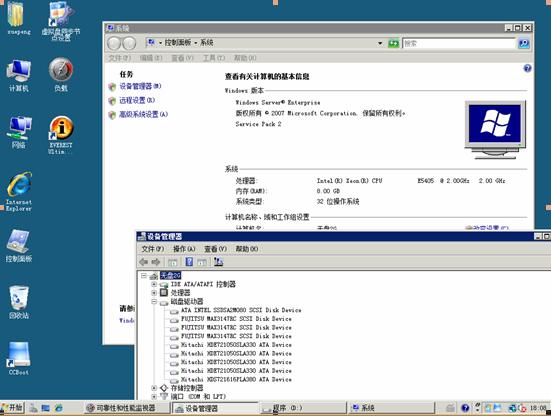Open the address bar dropdown in 系统 window
Screen dimensions: 551x416
point(380,43)
